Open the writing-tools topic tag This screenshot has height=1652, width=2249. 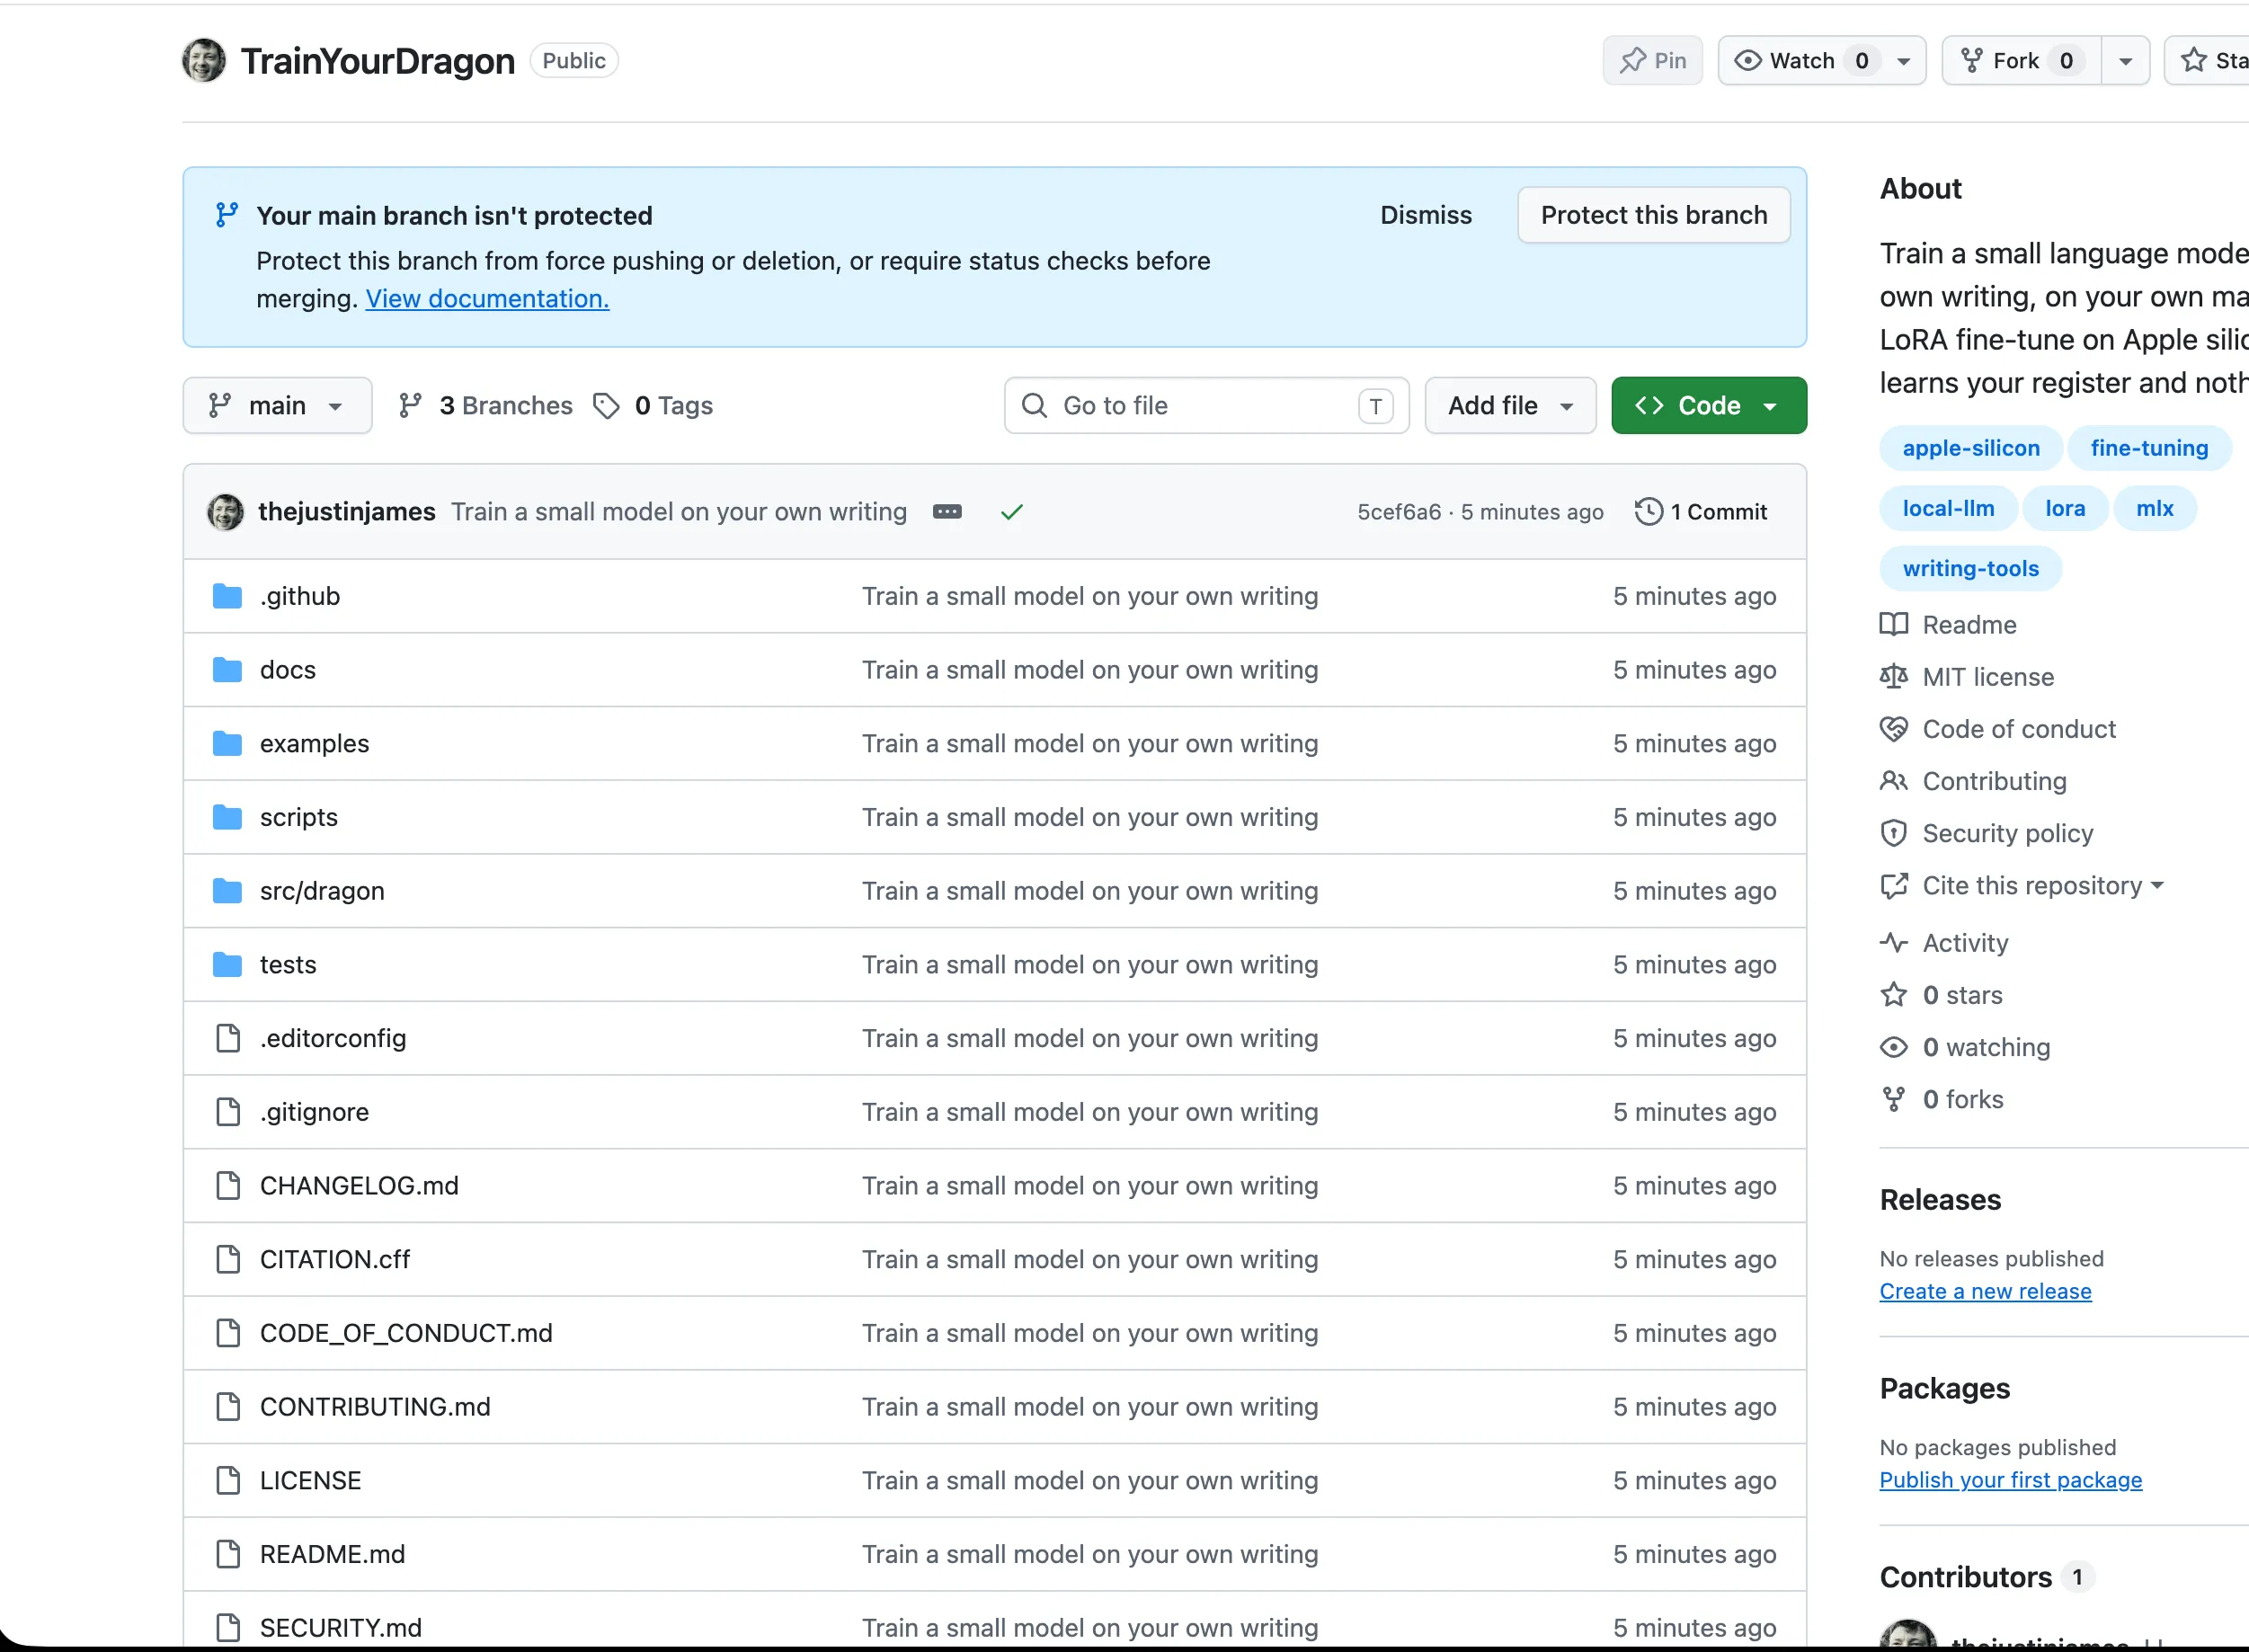(1970, 569)
